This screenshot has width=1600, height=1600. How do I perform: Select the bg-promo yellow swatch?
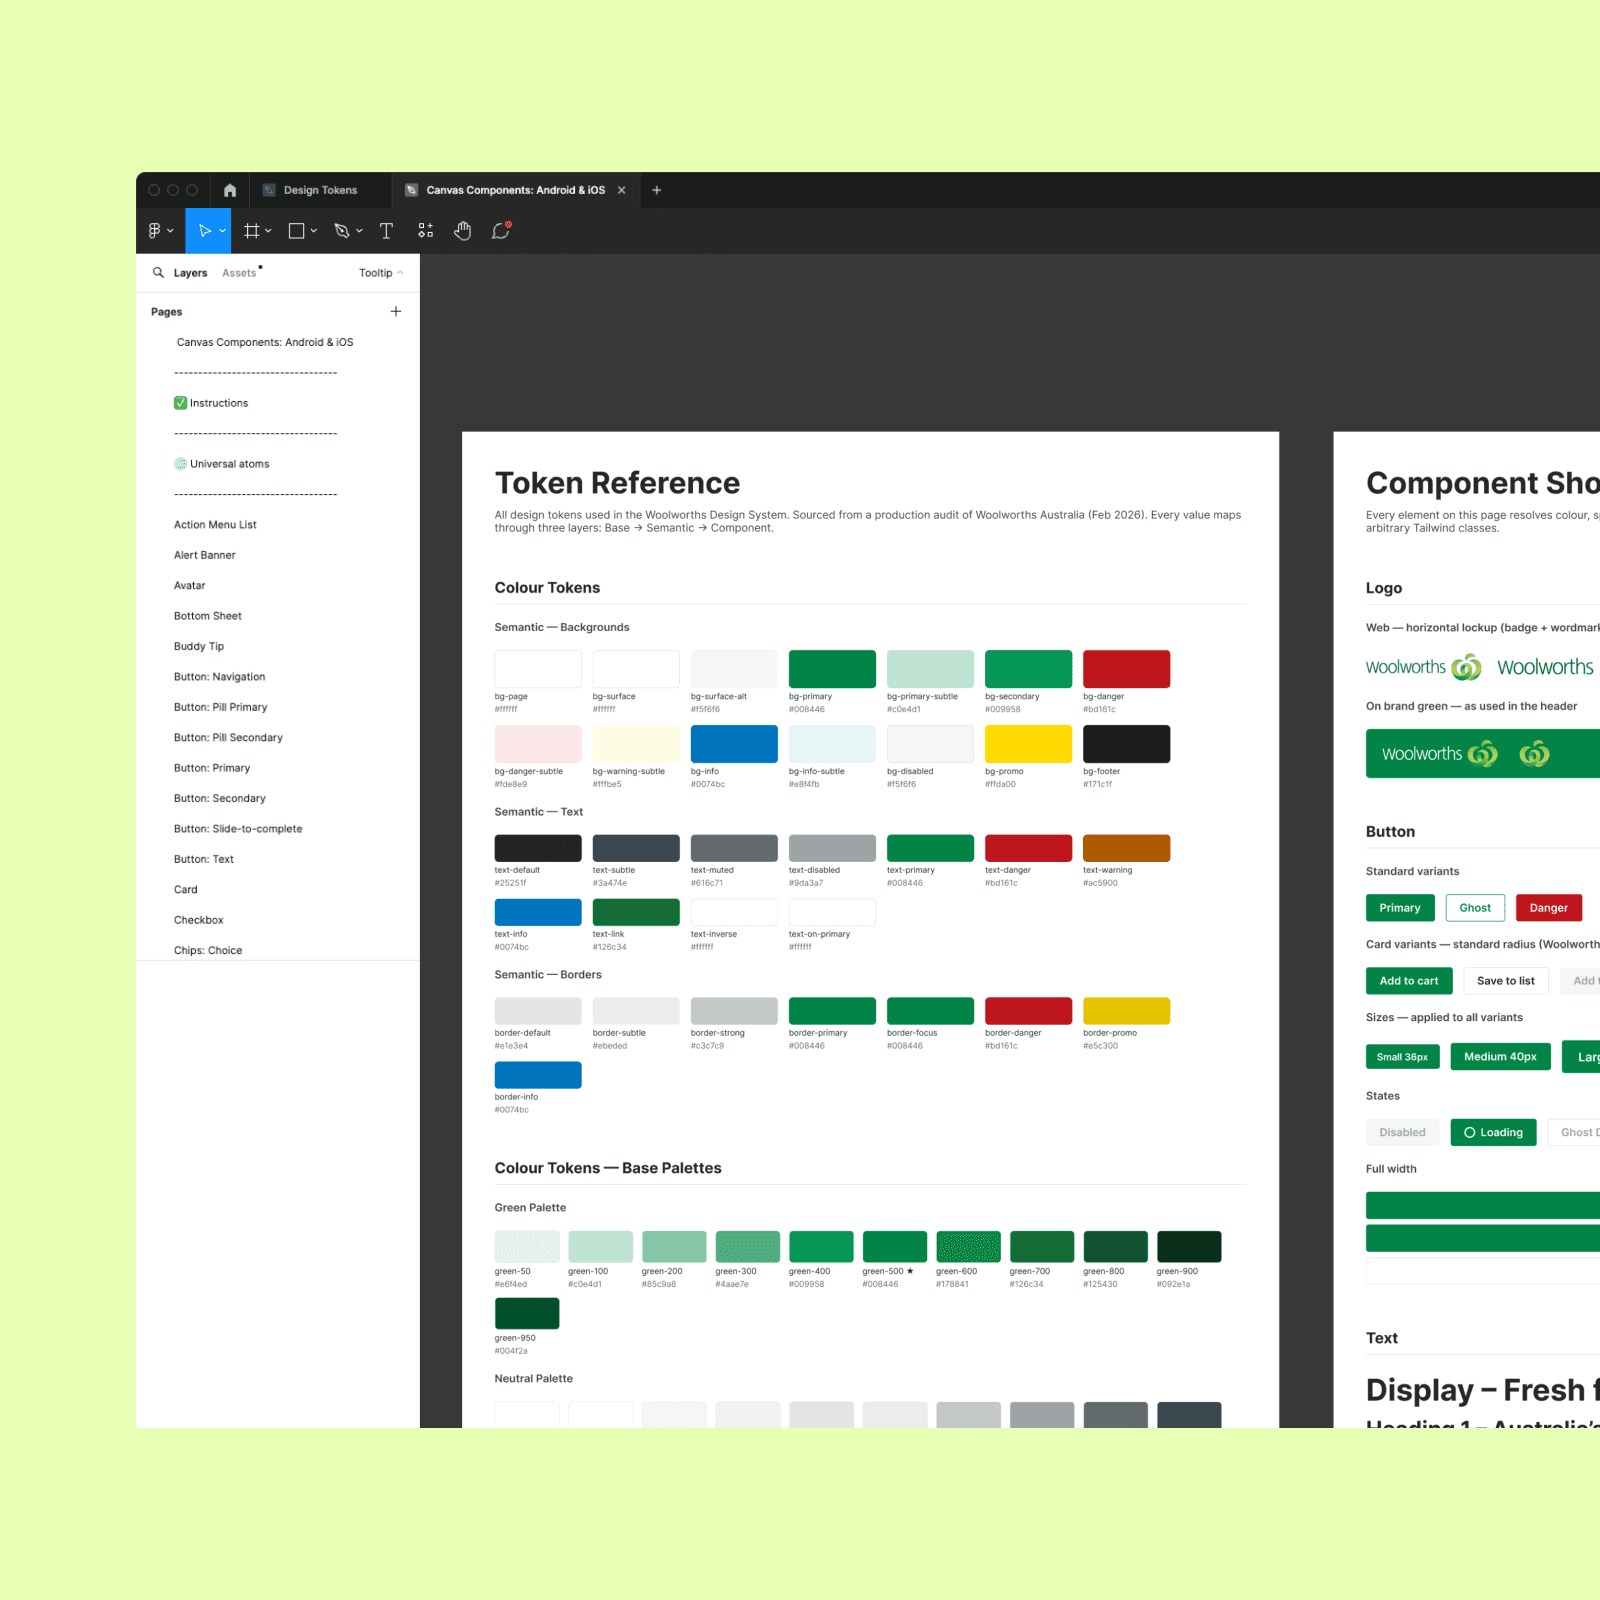1028,744
